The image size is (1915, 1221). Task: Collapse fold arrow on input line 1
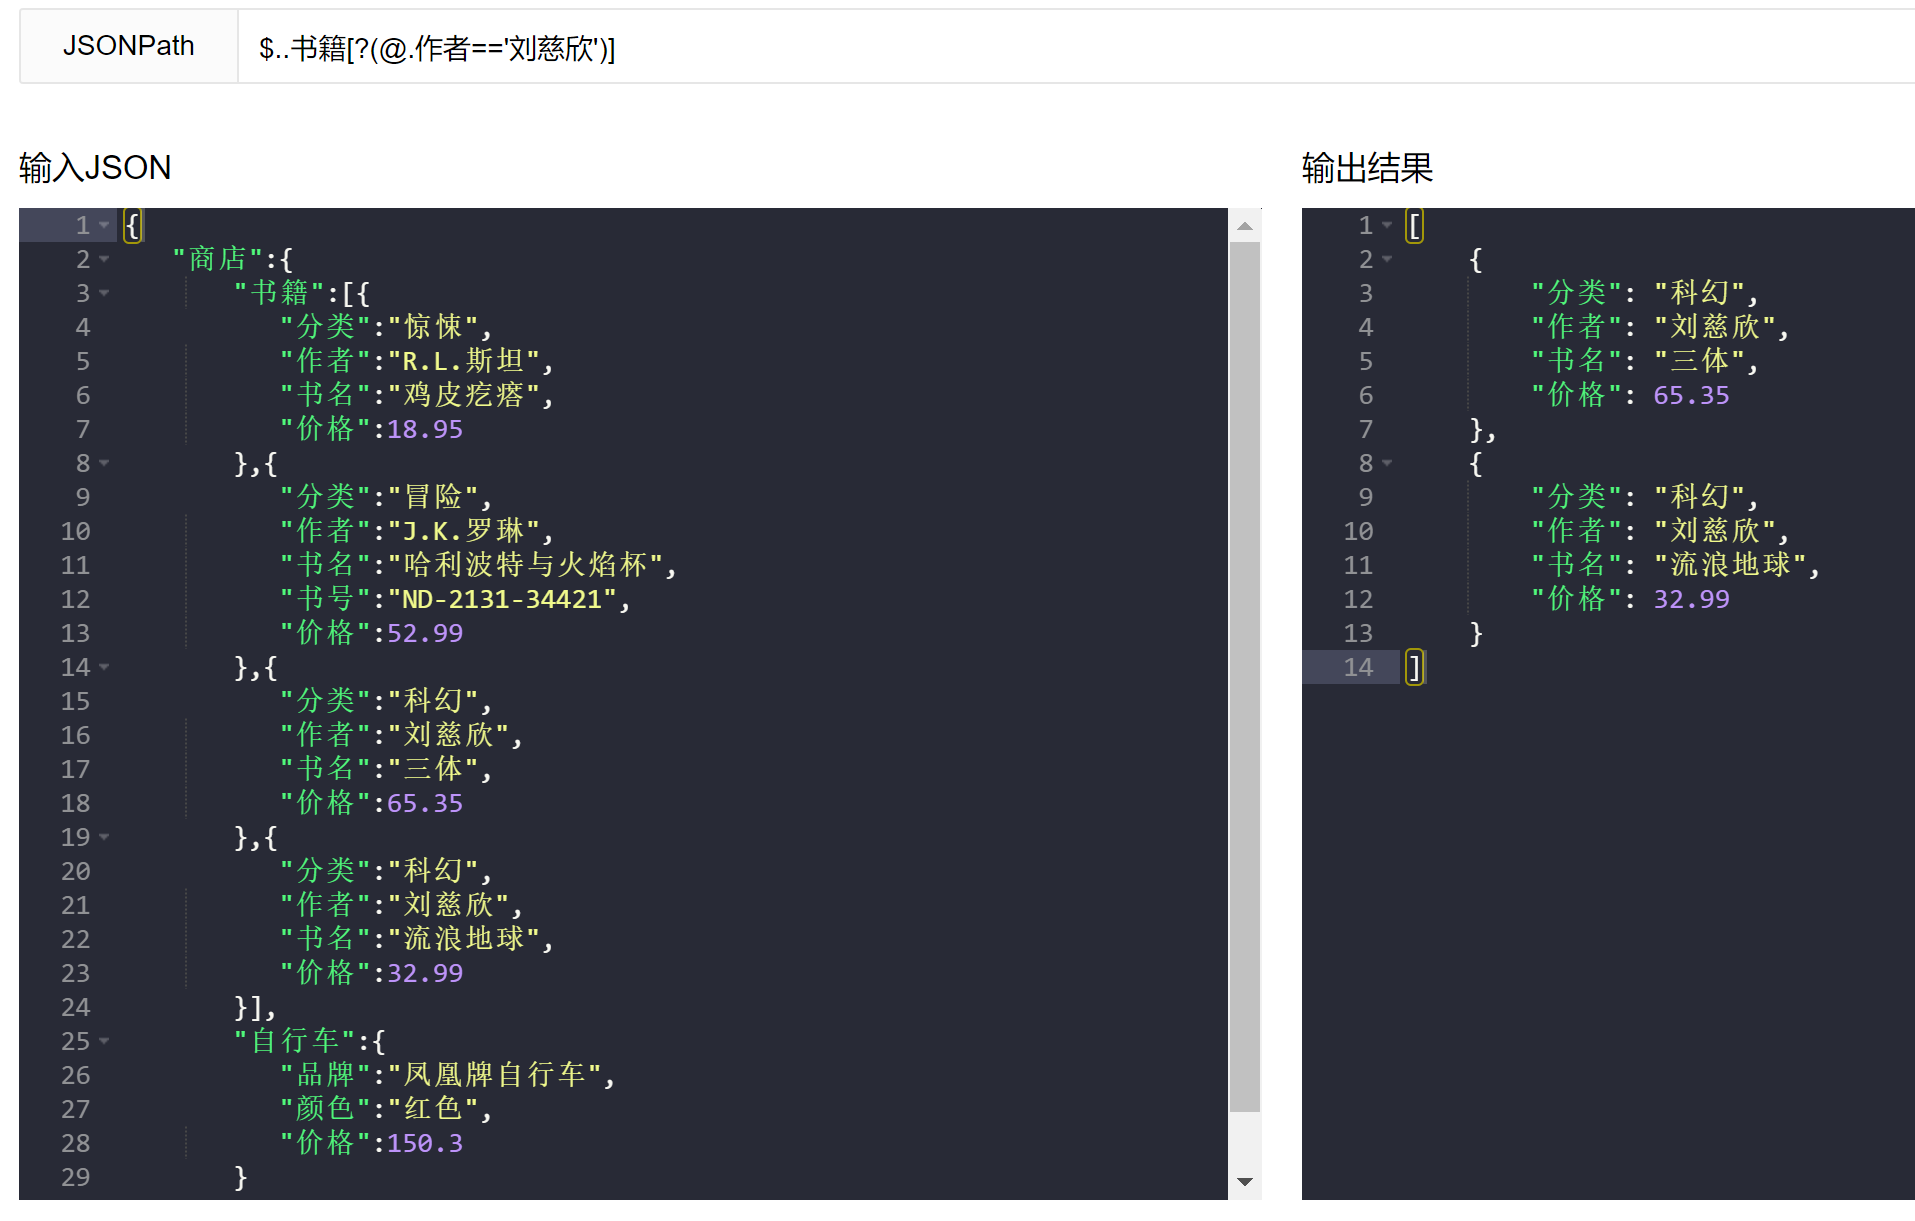coord(104,226)
